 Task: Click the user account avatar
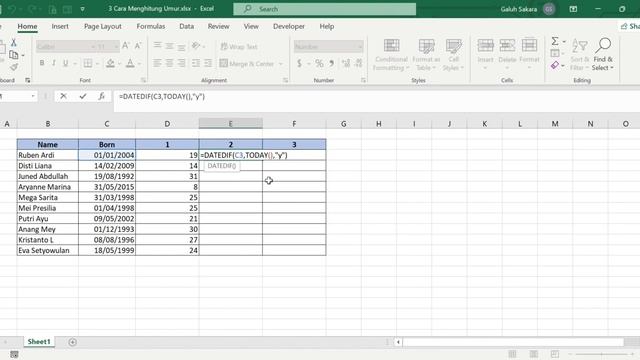pos(549,9)
